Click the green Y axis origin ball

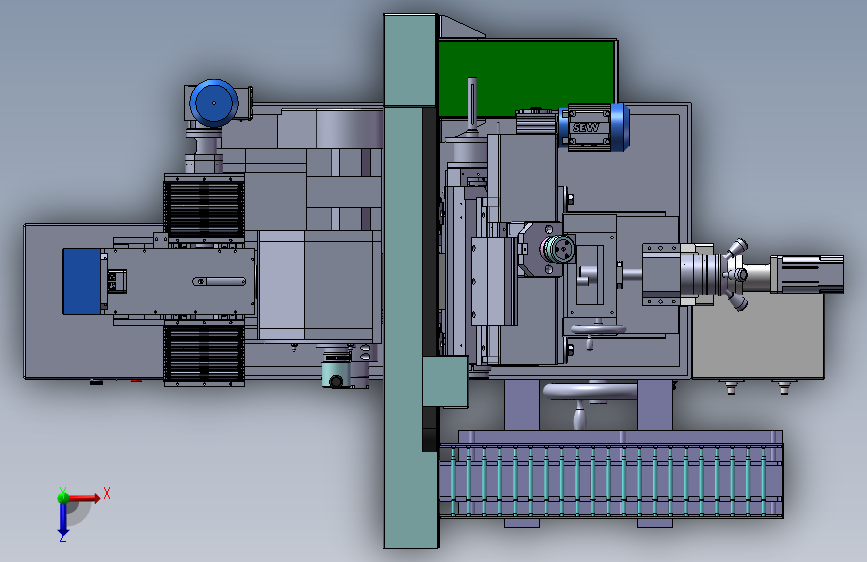tap(63, 497)
